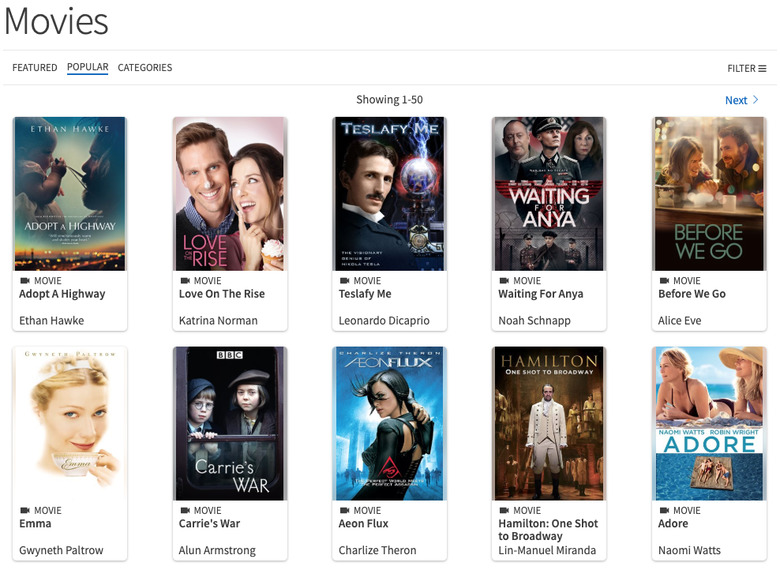Viewport: 780px width, 570px height.
Task: Open the Carrie's War poster
Action: pos(230,424)
